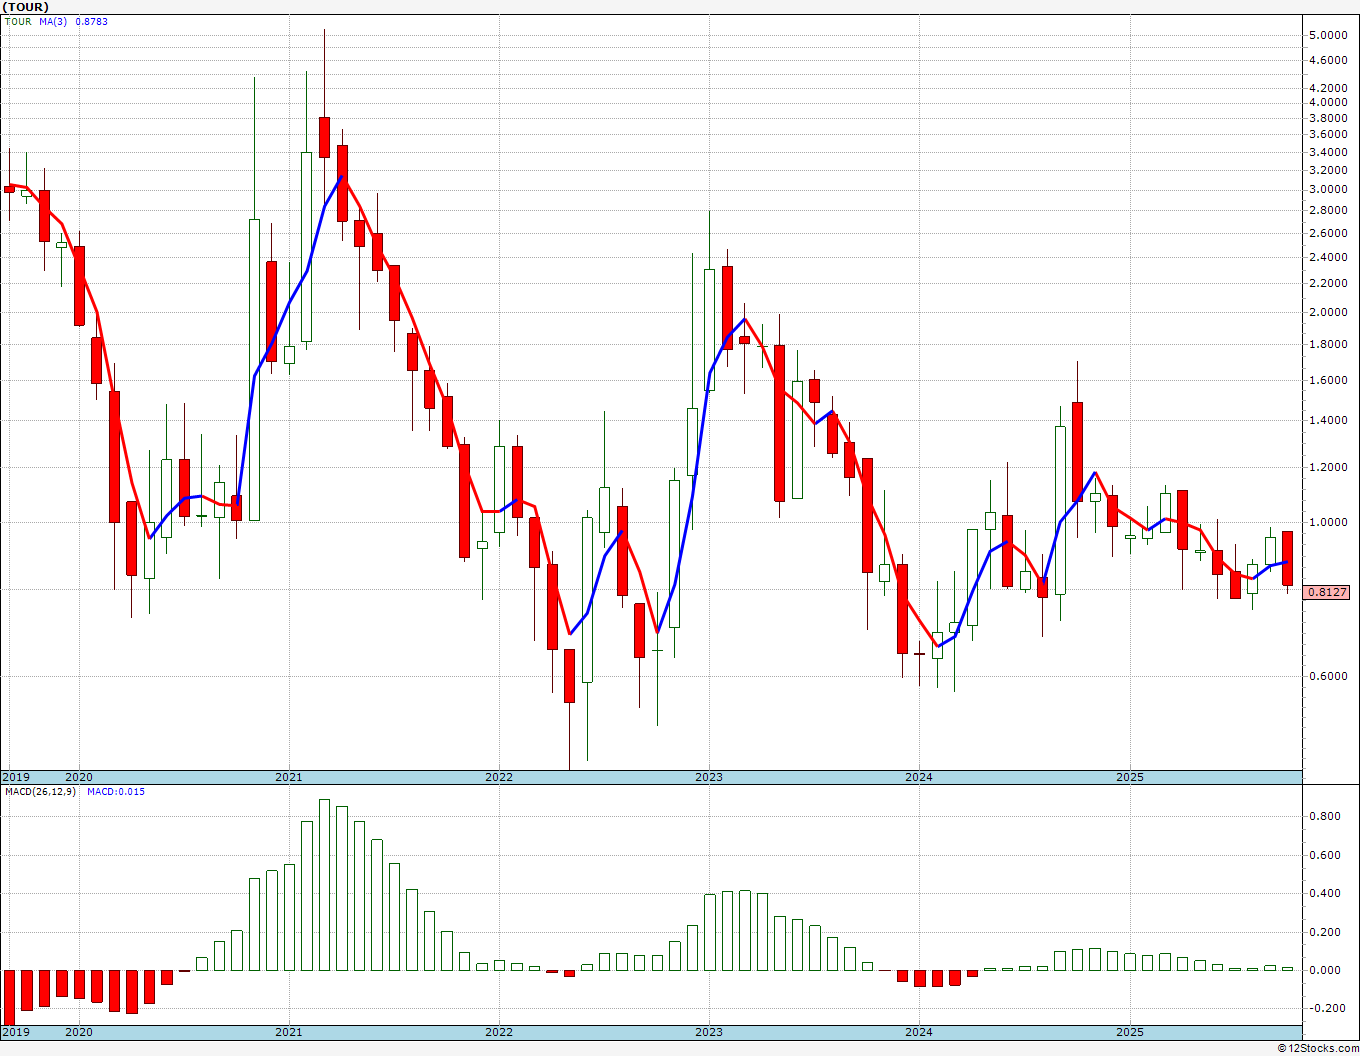Select the TOUR legend label
This screenshot has width=1360, height=1056.
pos(18,21)
